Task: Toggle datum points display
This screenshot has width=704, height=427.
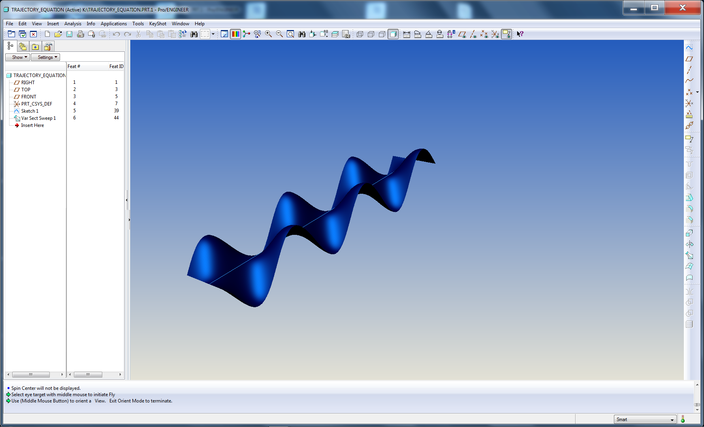Action: pyautogui.click(x=484, y=34)
